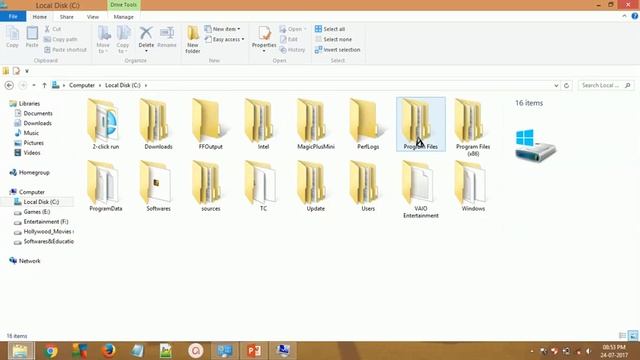Screen dimensions: 640x360
Task: Refresh the address bar location
Action: (x=566, y=85)
